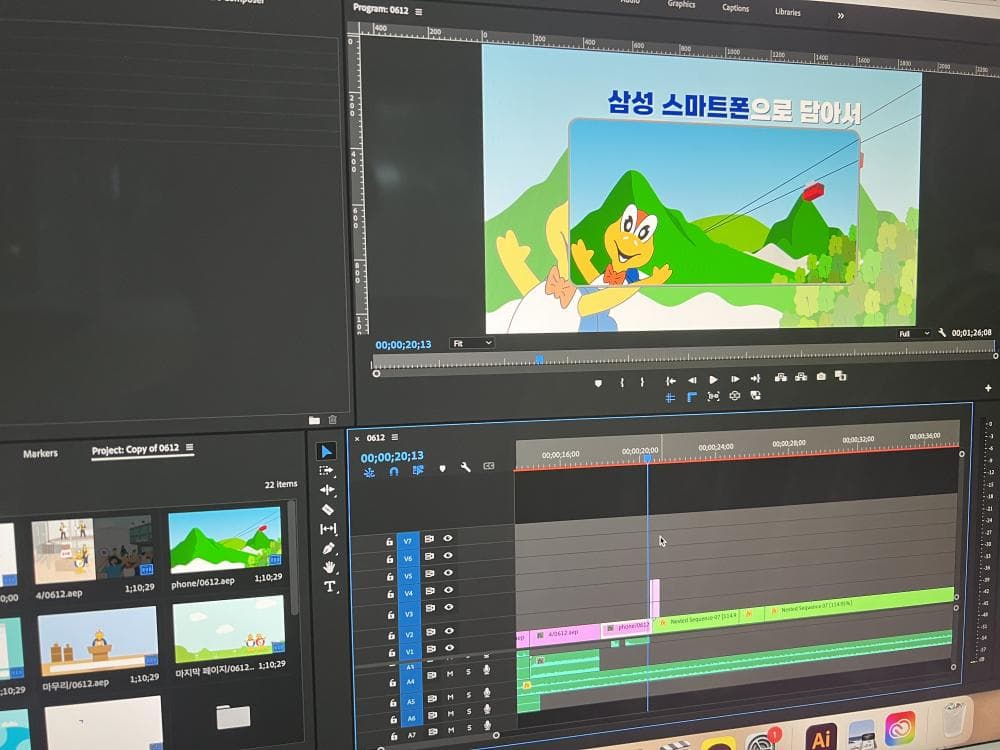Solo audio track A5
This screenshot has height=750, width=1000.
pyautogui.click(x=468, y=695)
